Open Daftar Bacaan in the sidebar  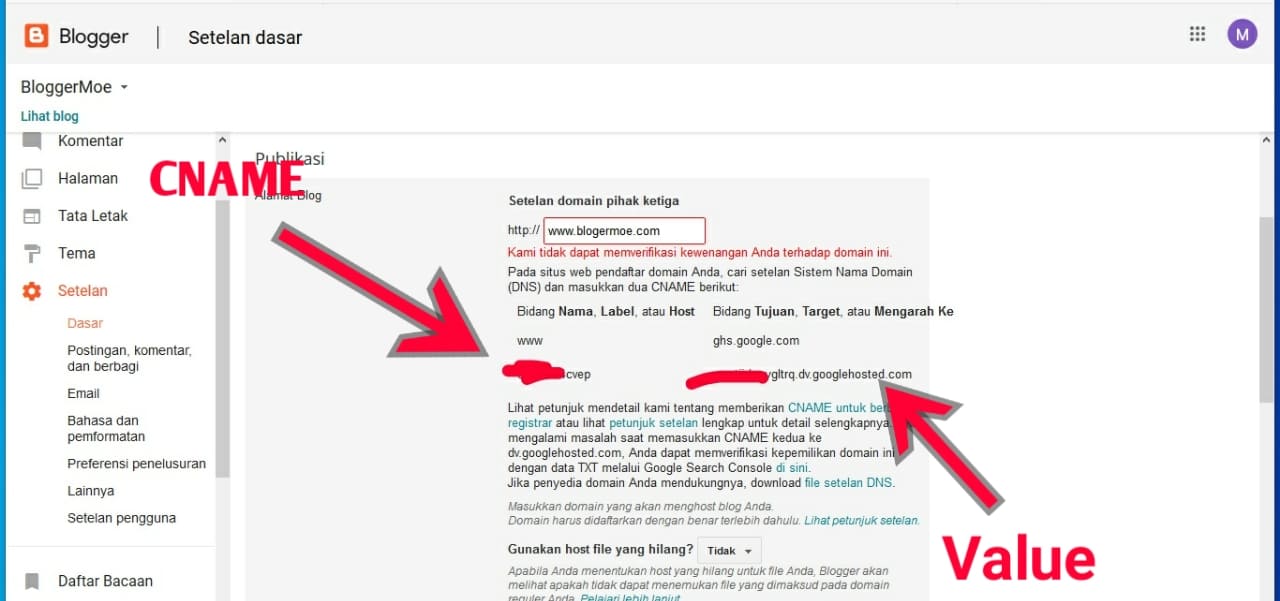105,581
